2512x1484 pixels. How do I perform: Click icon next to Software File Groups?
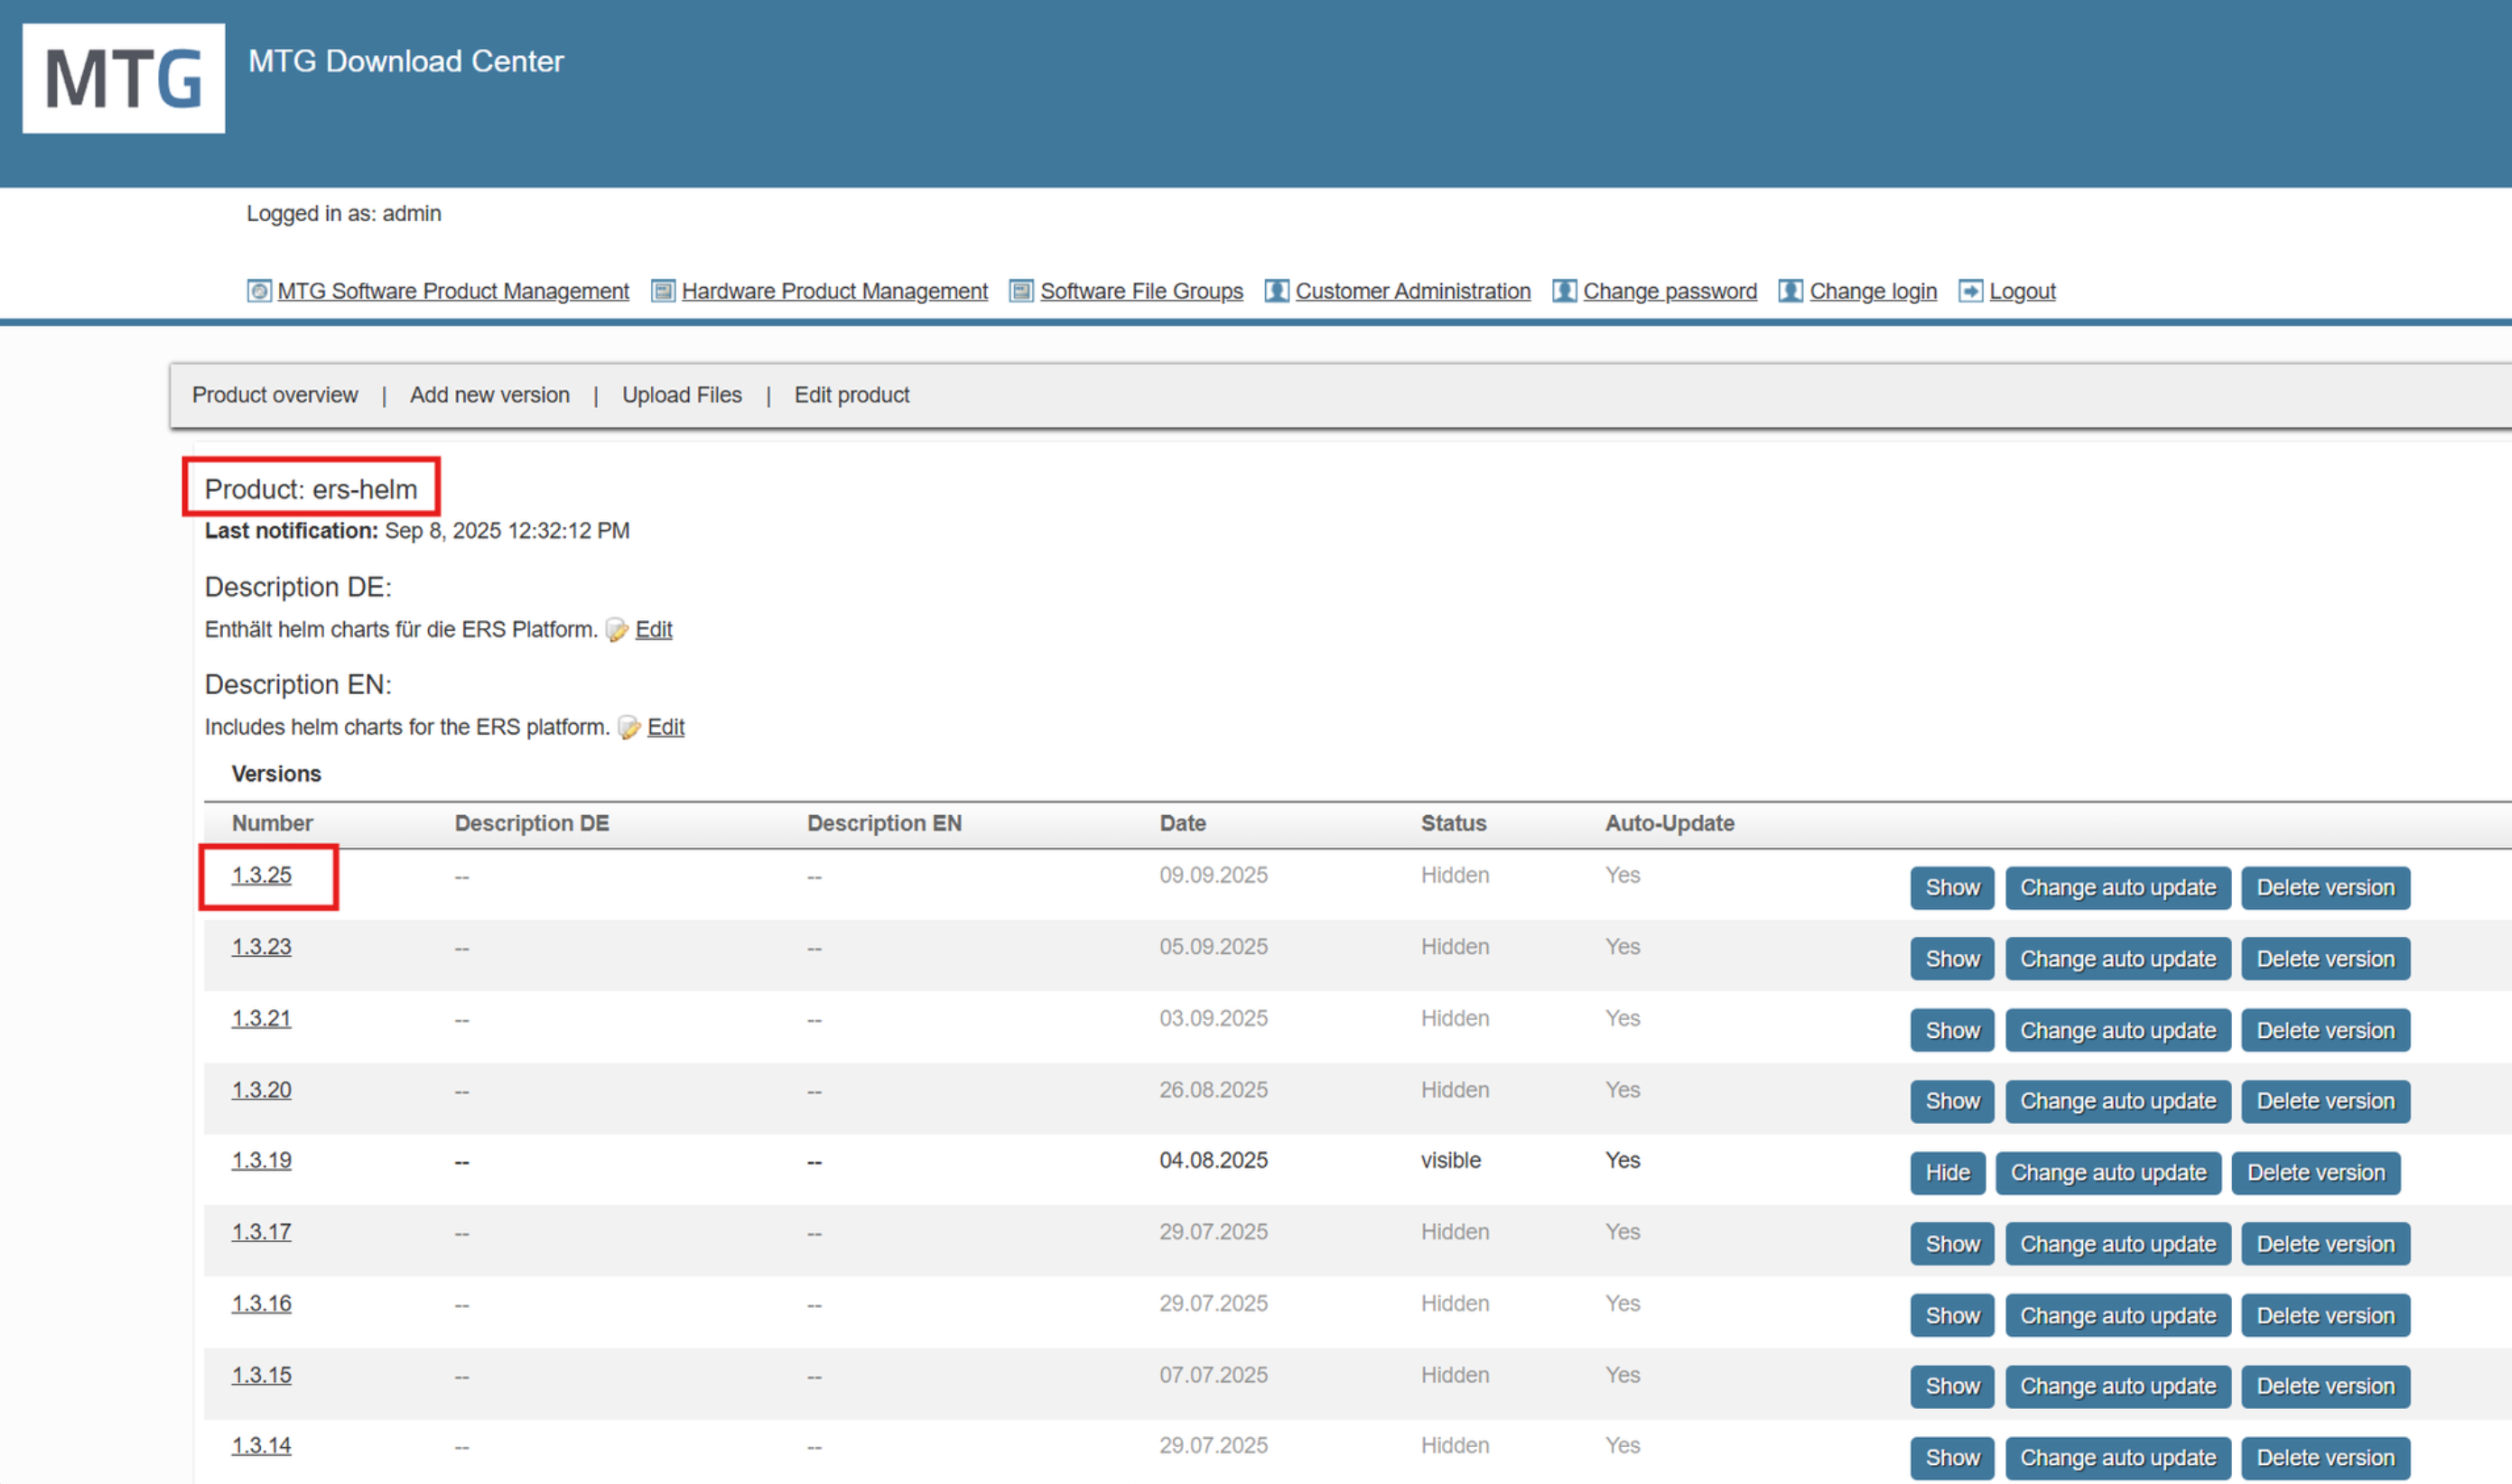1021,291
